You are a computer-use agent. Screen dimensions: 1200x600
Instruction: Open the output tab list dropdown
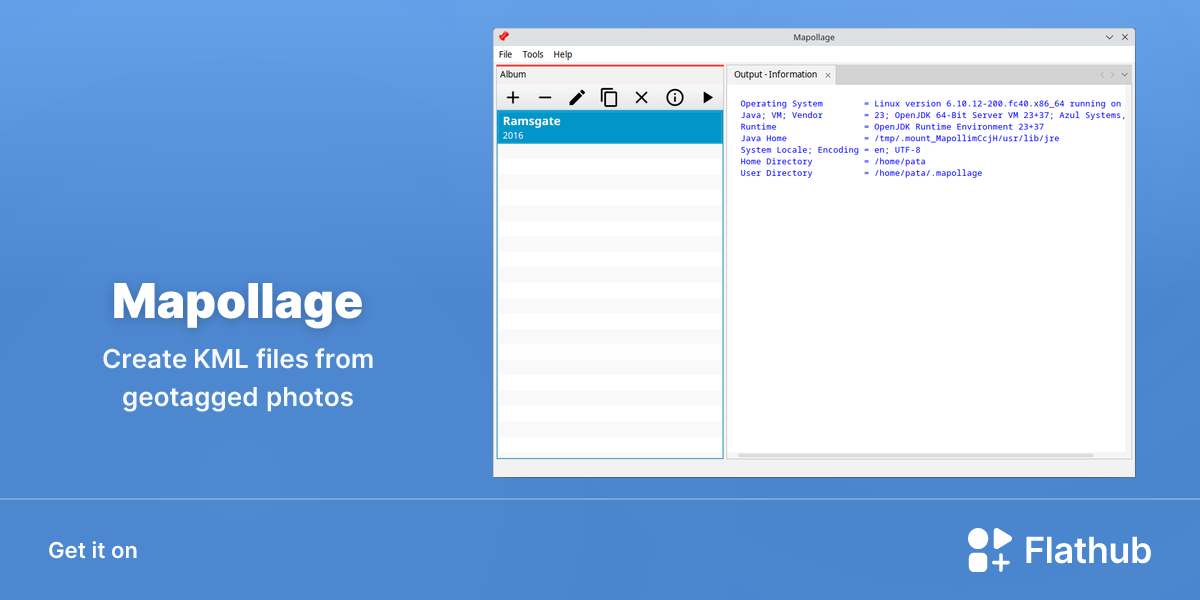(x=1124, y=74)
